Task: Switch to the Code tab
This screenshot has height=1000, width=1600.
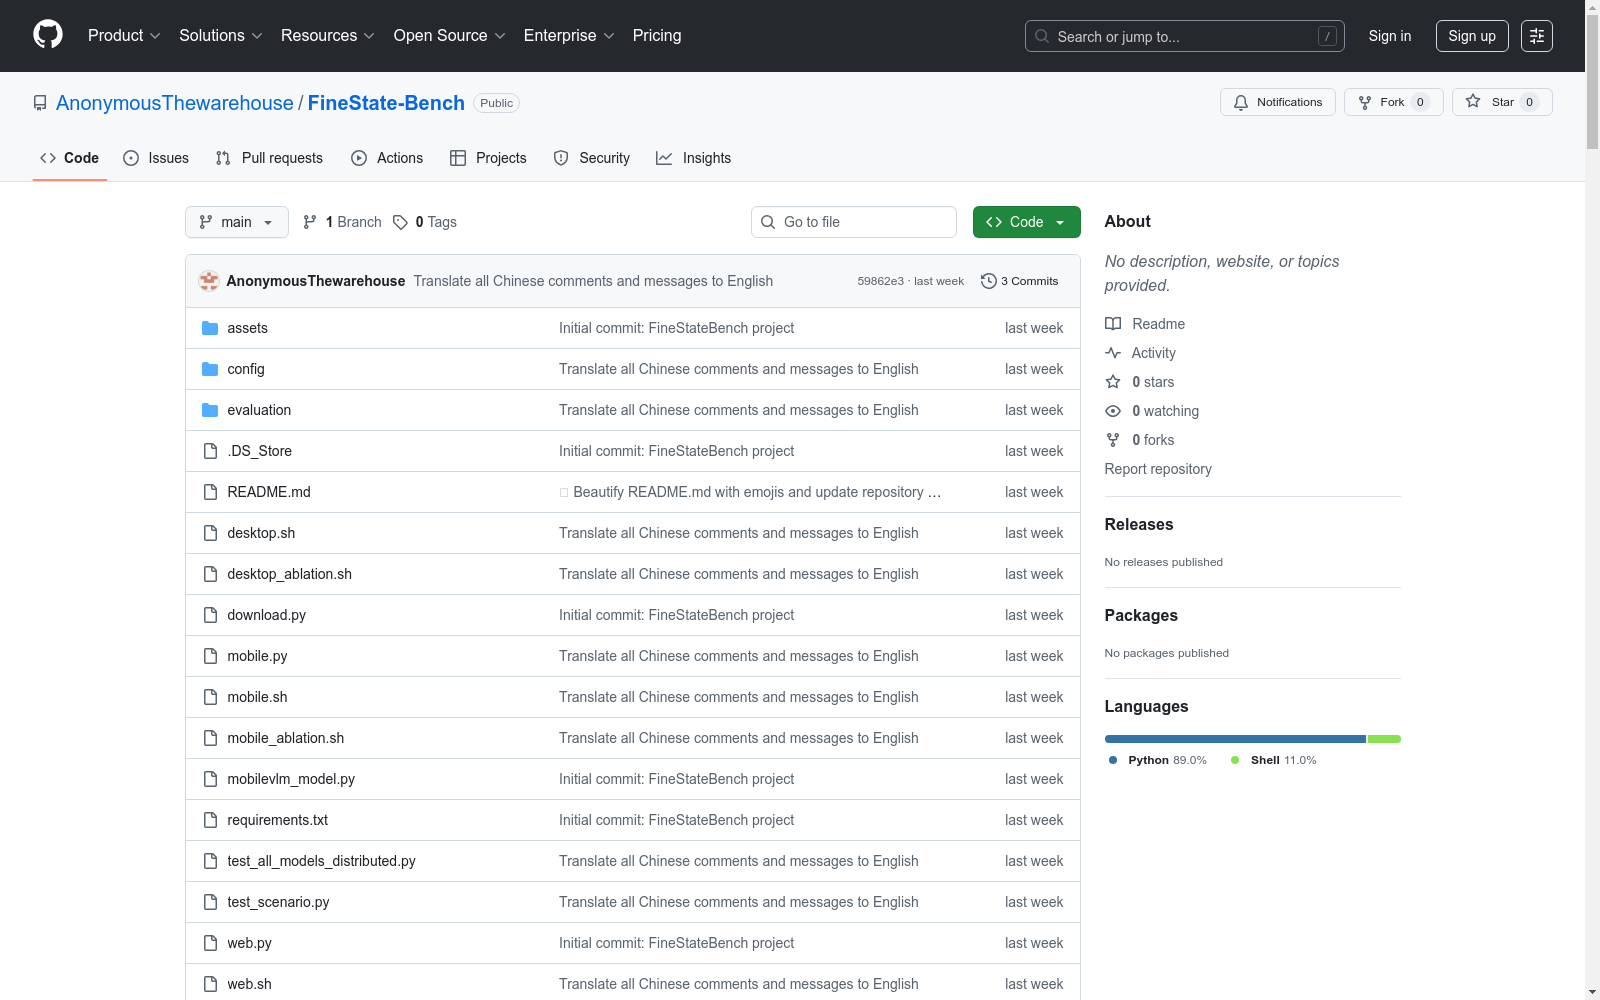Action: [70, 158]
